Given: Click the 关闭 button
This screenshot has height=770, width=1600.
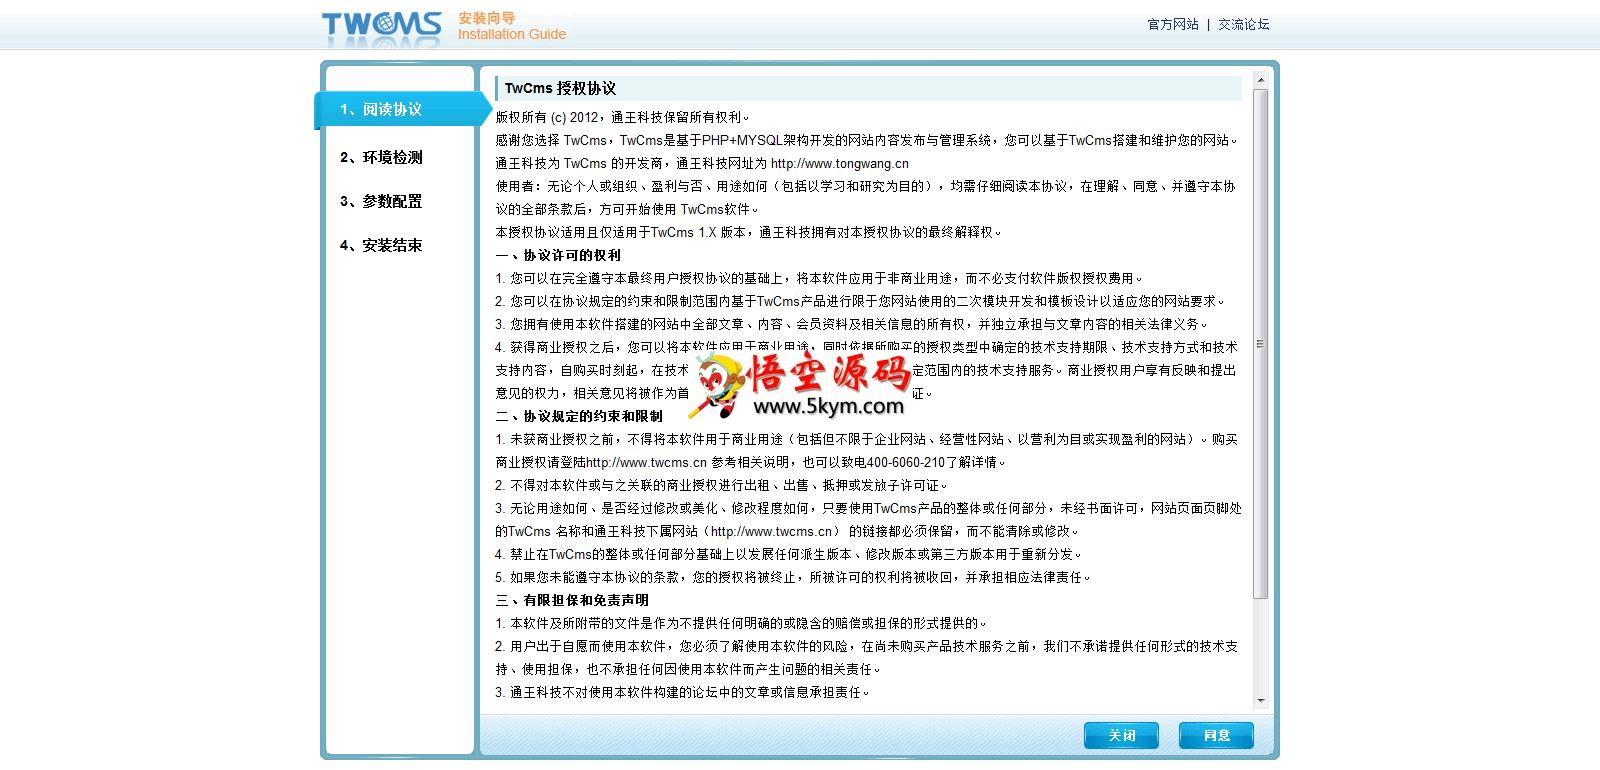Looking at the screenshot, I should 1121,735.
